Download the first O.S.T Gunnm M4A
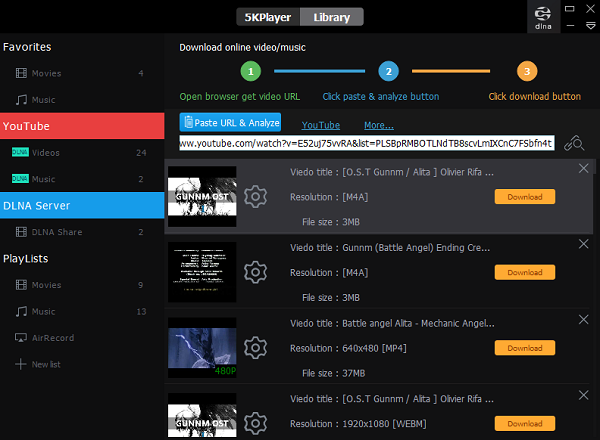The height and width of the screenshot is (440, 600). (525, 197)
